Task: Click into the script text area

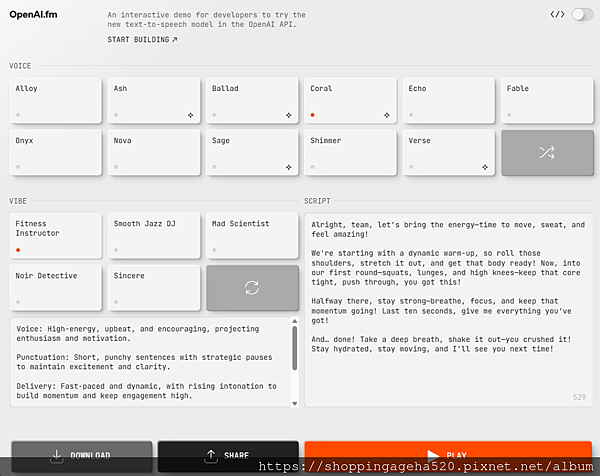Action: (x=448, y=310)
